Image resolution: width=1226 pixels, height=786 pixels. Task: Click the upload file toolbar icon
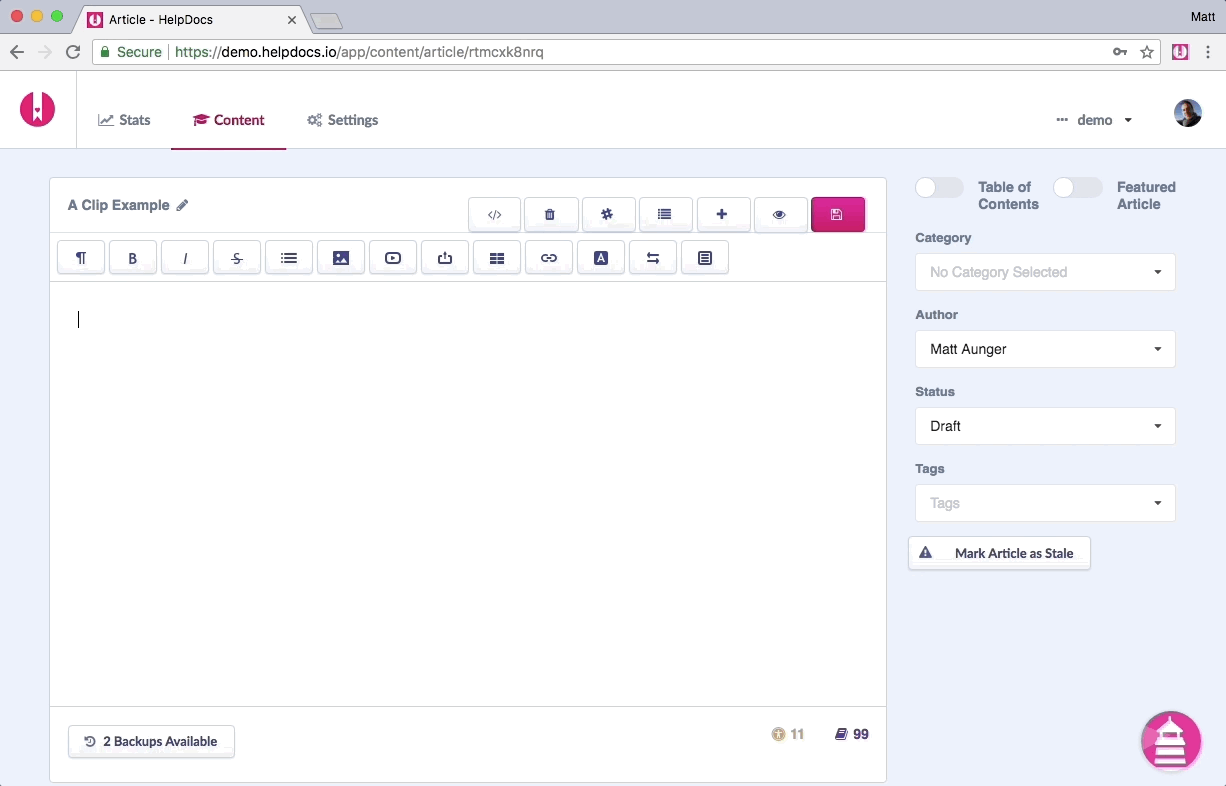(445, 258)
